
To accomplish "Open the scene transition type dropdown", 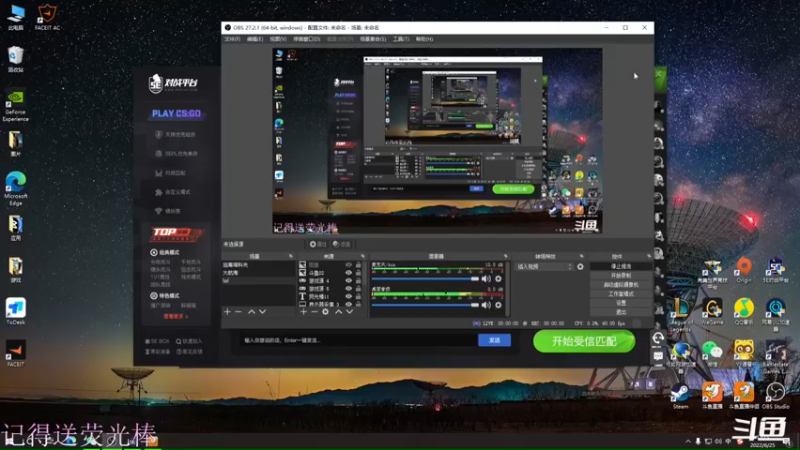I will (x=544, y=266).
